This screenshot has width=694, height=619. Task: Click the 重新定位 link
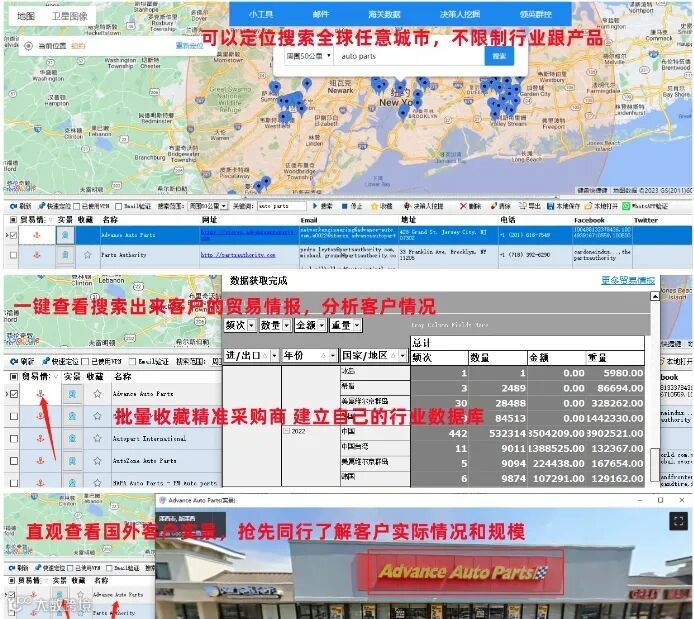pos(189,46)
